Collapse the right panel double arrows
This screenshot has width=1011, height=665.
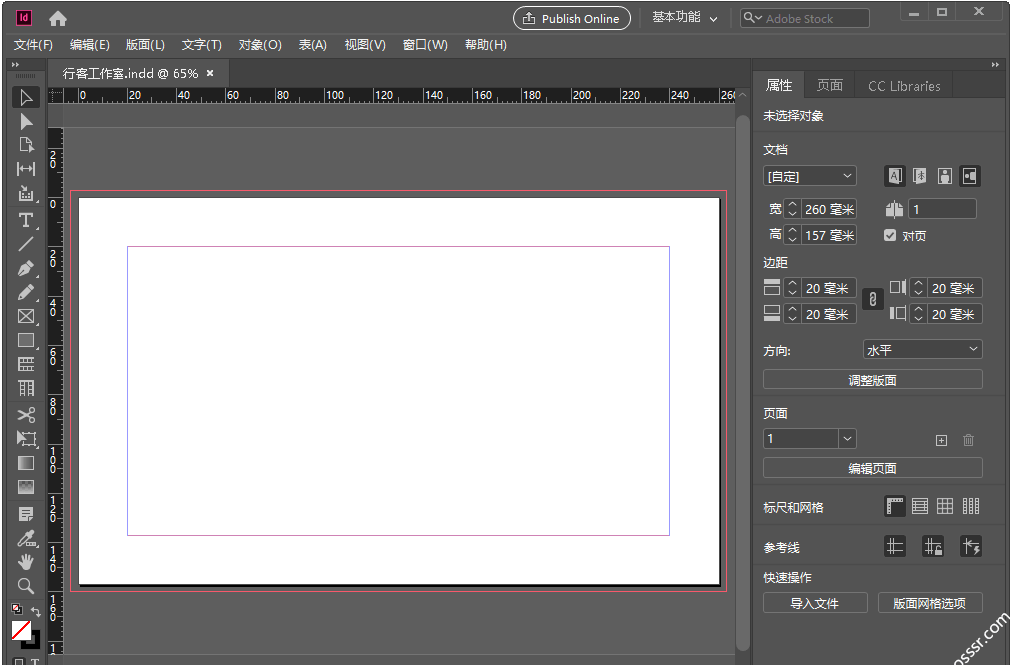(996, 65)
